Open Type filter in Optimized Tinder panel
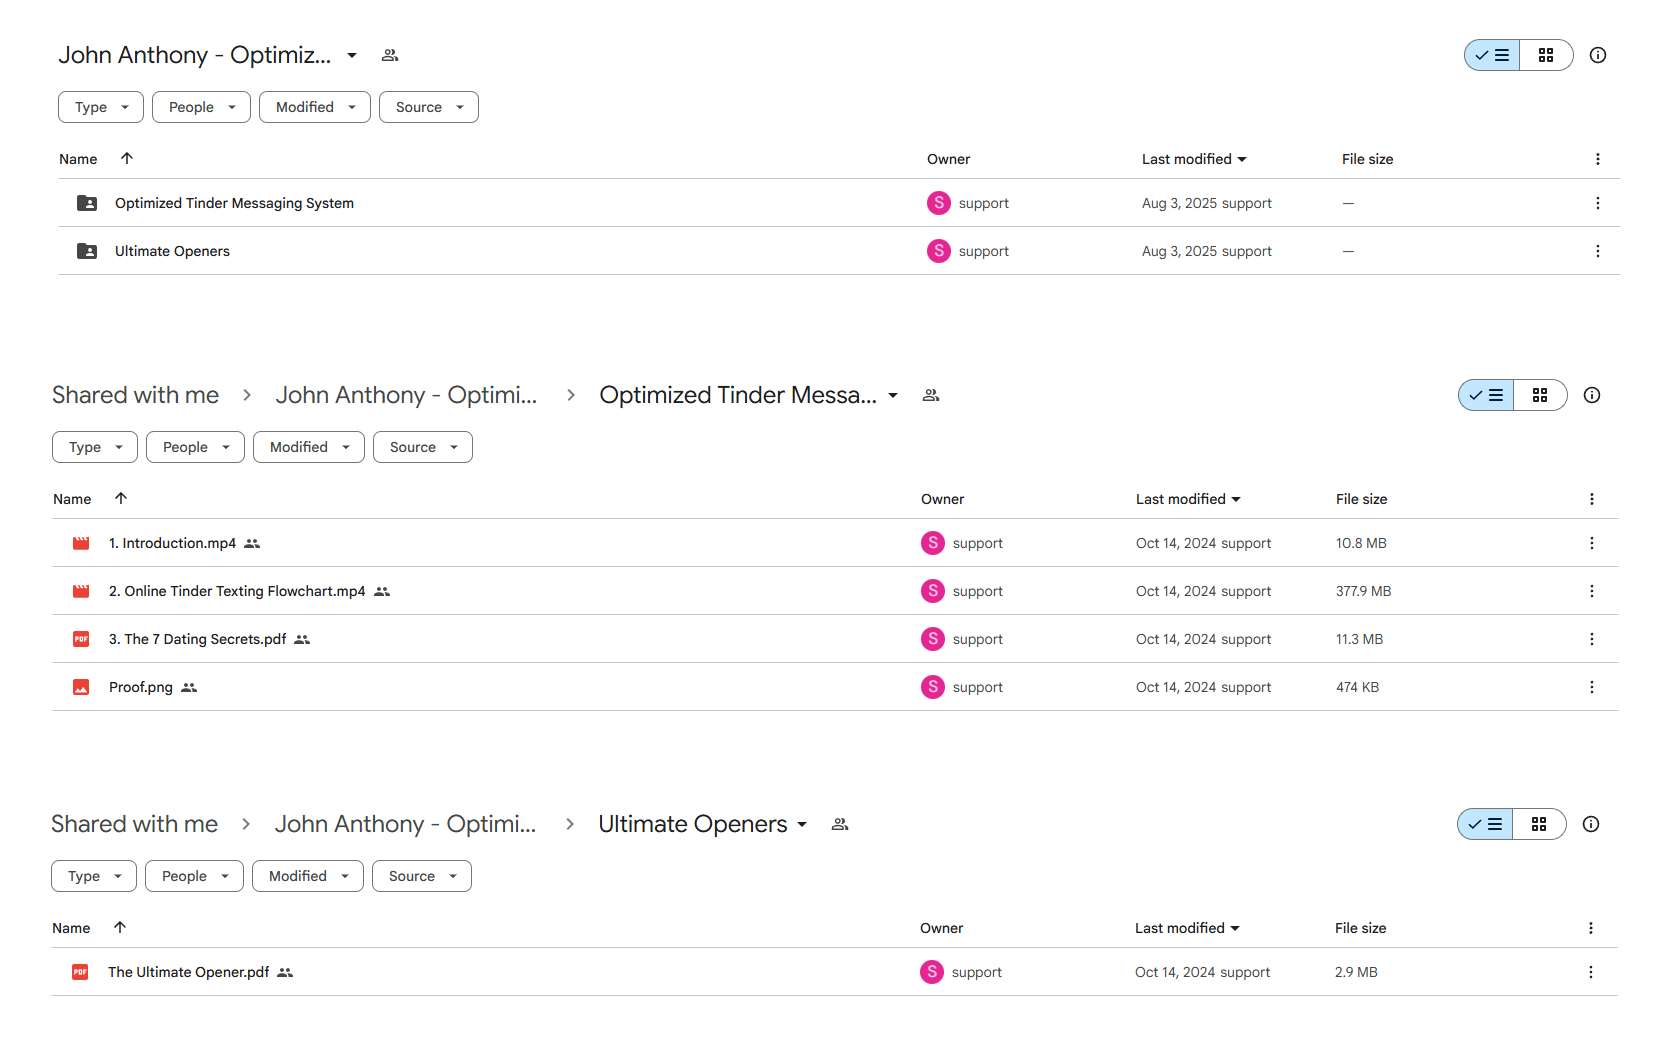This screenshot has height=1048, width=1672. coord(95,447)
